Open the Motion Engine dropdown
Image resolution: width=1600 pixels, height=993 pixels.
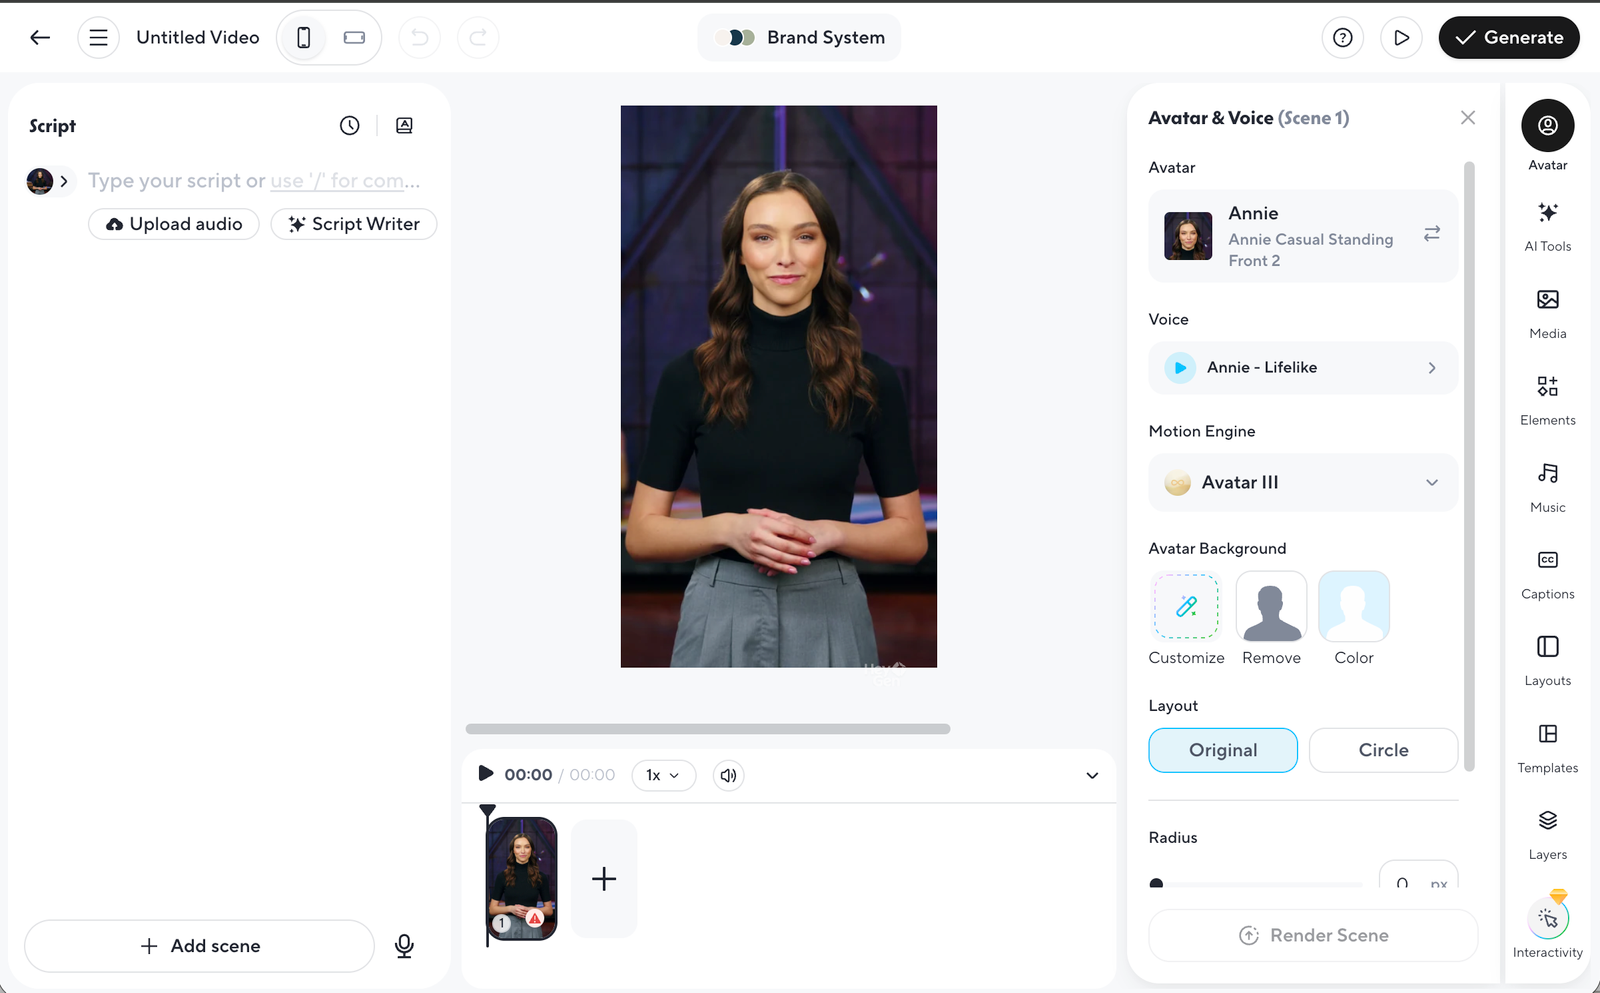[1301, 482]
